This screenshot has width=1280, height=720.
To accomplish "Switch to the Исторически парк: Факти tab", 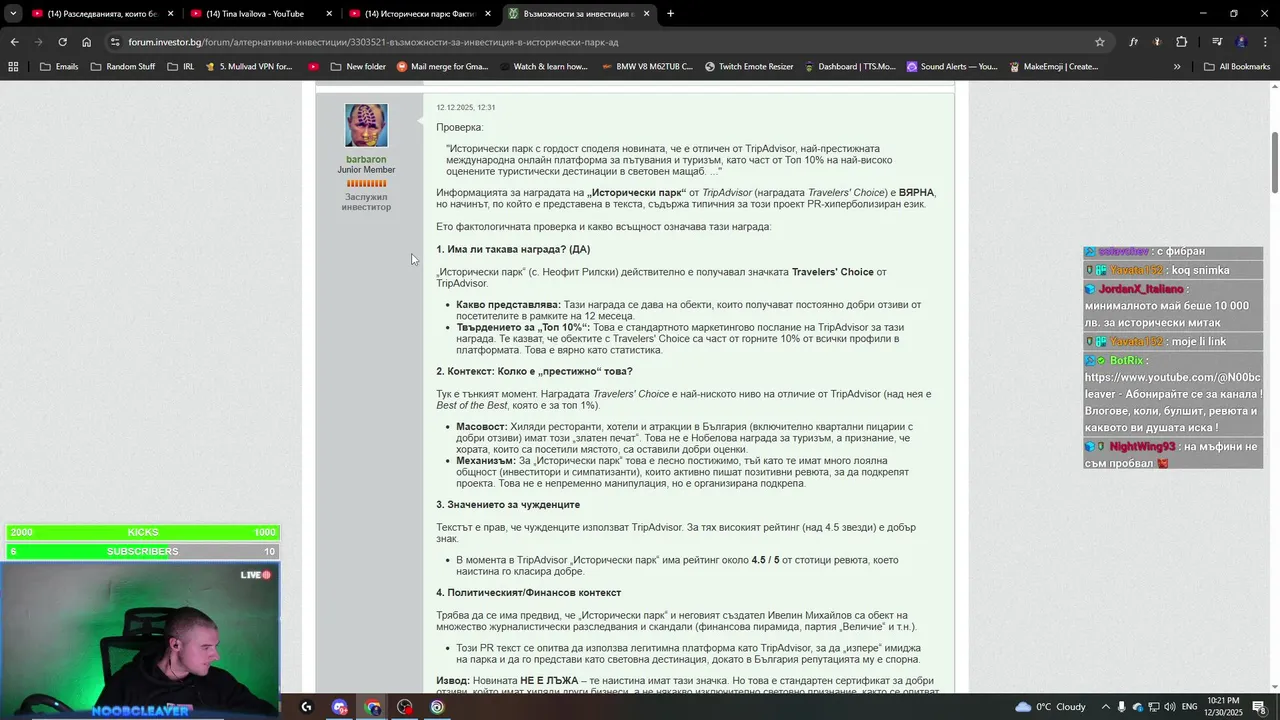I will click(x=420, y=14).
